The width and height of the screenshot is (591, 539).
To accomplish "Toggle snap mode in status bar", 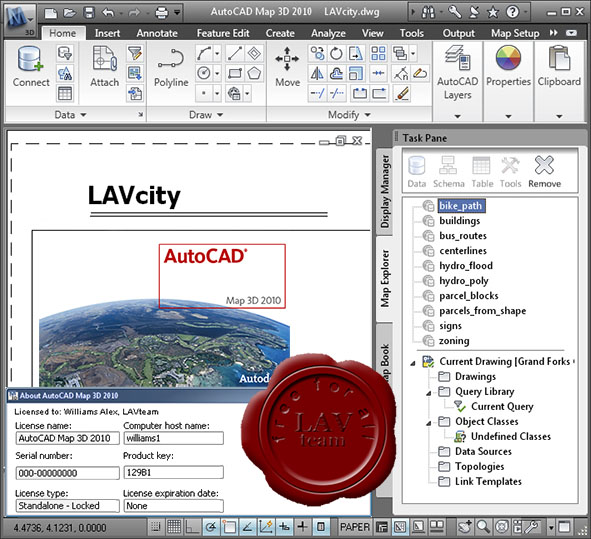I will point(156,527).
